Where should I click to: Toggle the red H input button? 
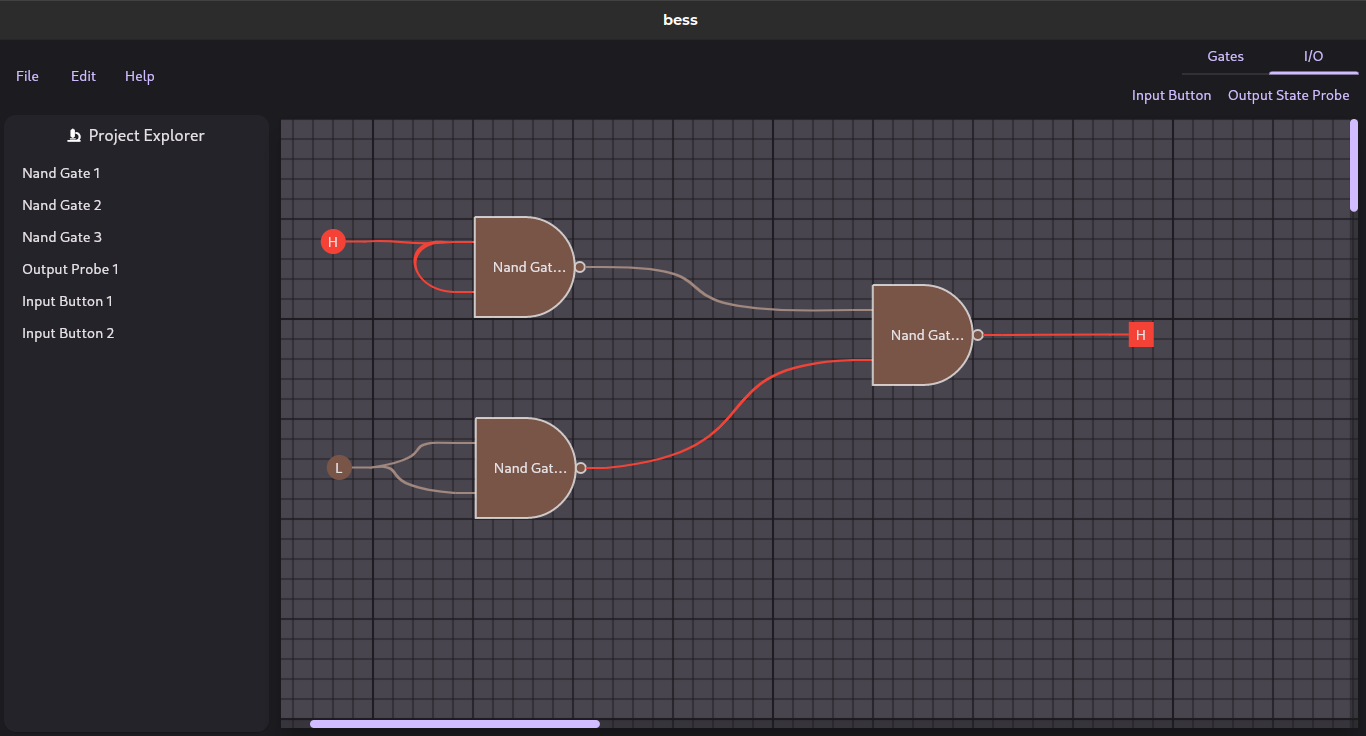pyautogui.click(x=333, y=241)
